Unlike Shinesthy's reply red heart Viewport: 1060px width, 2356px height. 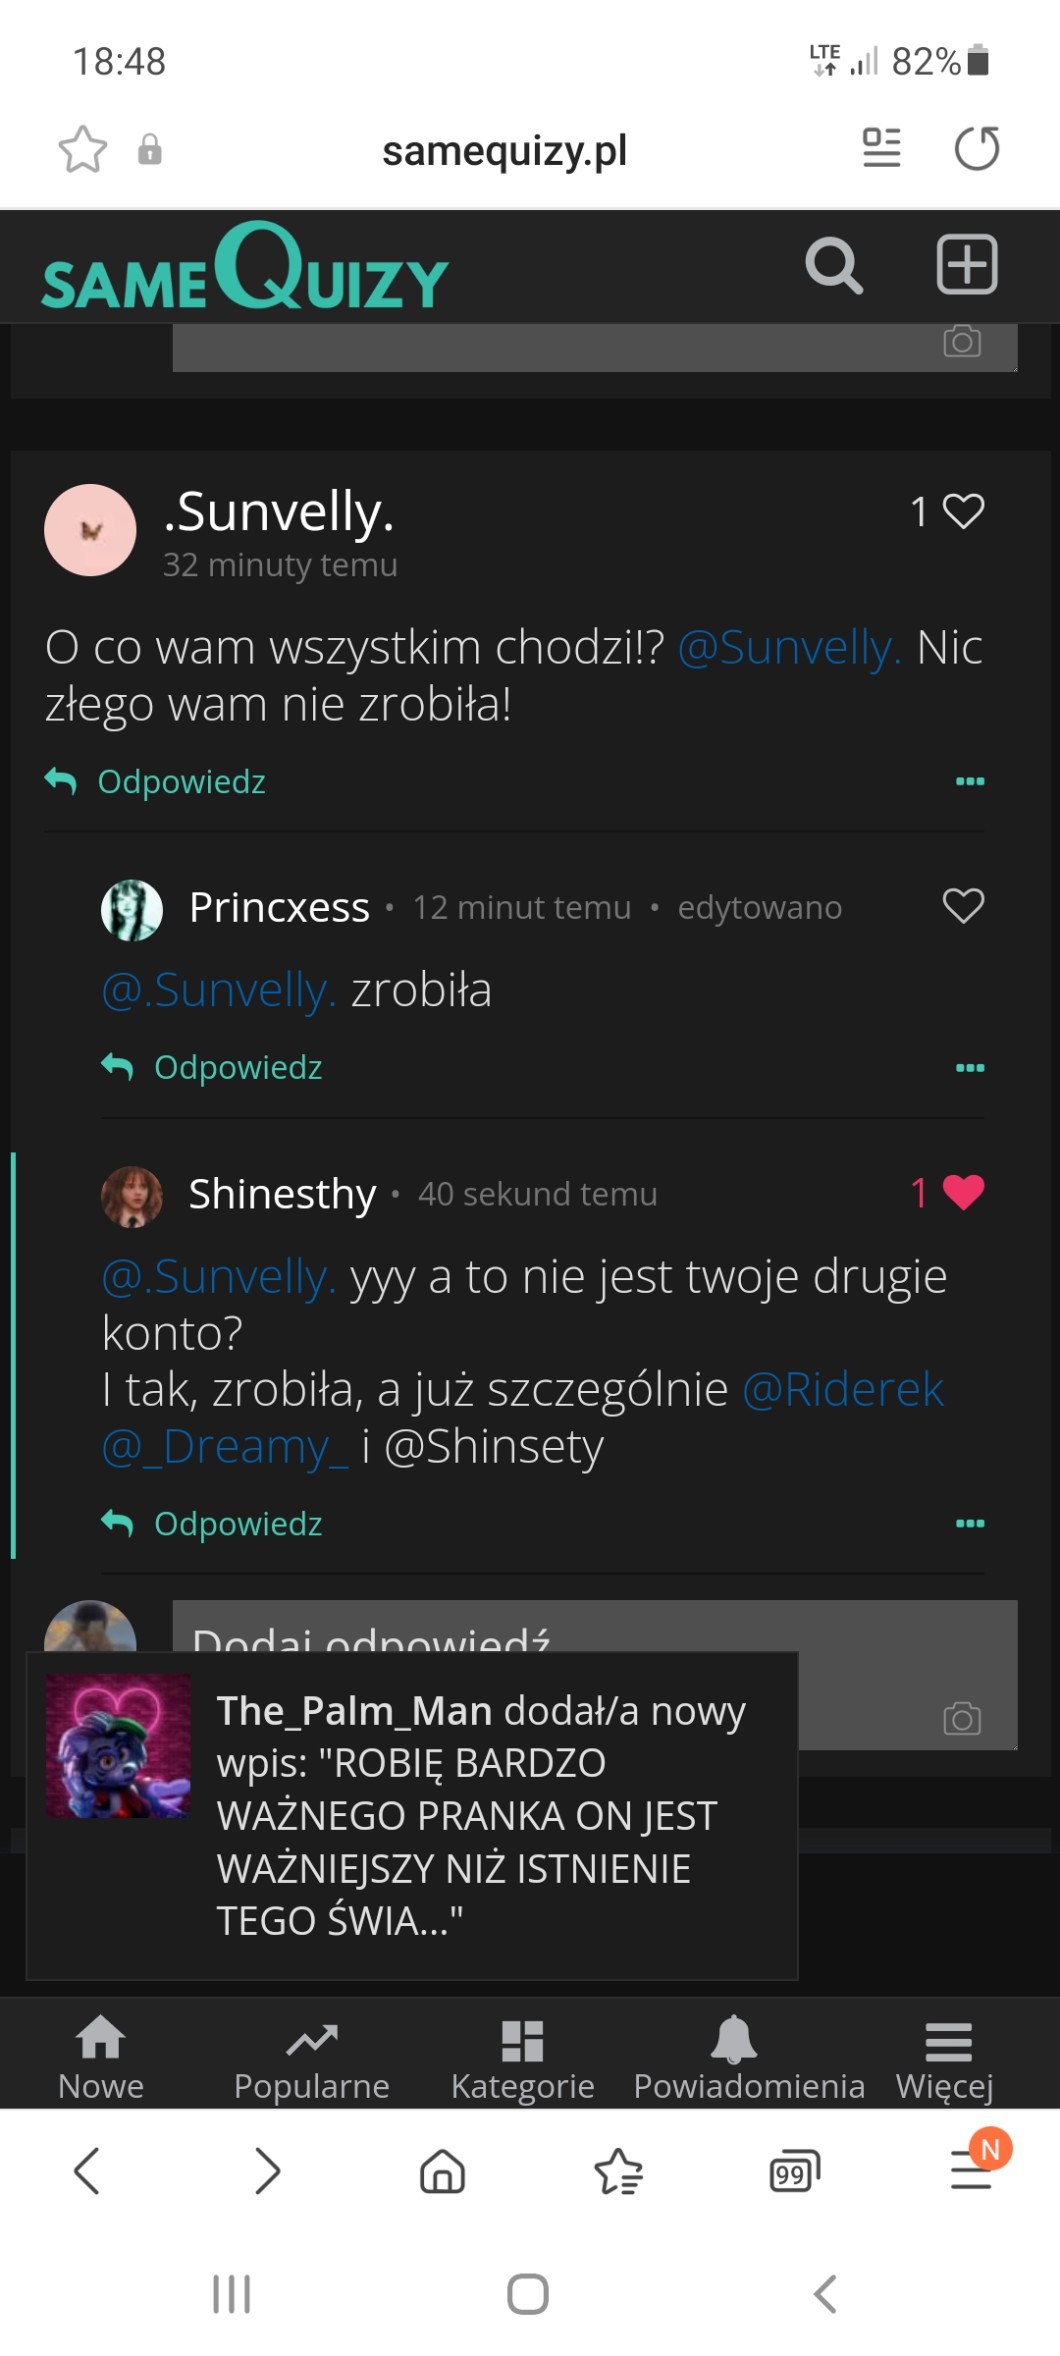[x=963, y=1192]
